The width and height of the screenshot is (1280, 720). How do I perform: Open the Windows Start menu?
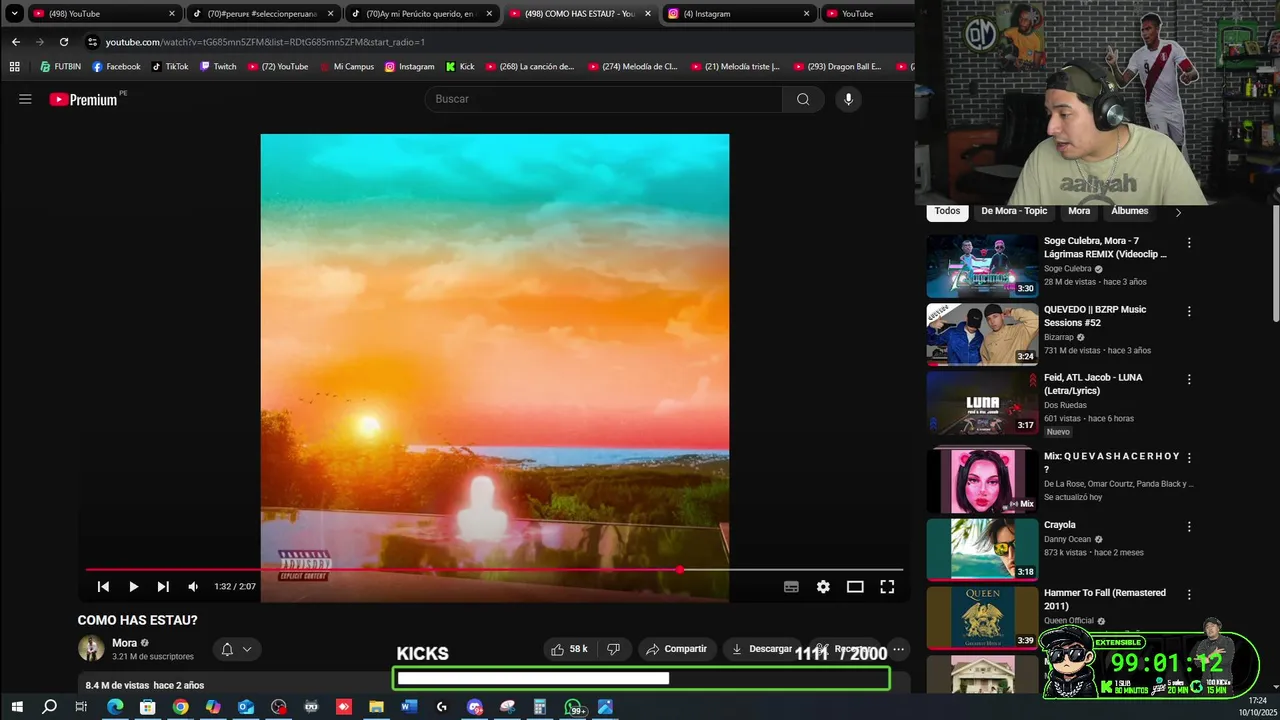[x=17, y=707]
